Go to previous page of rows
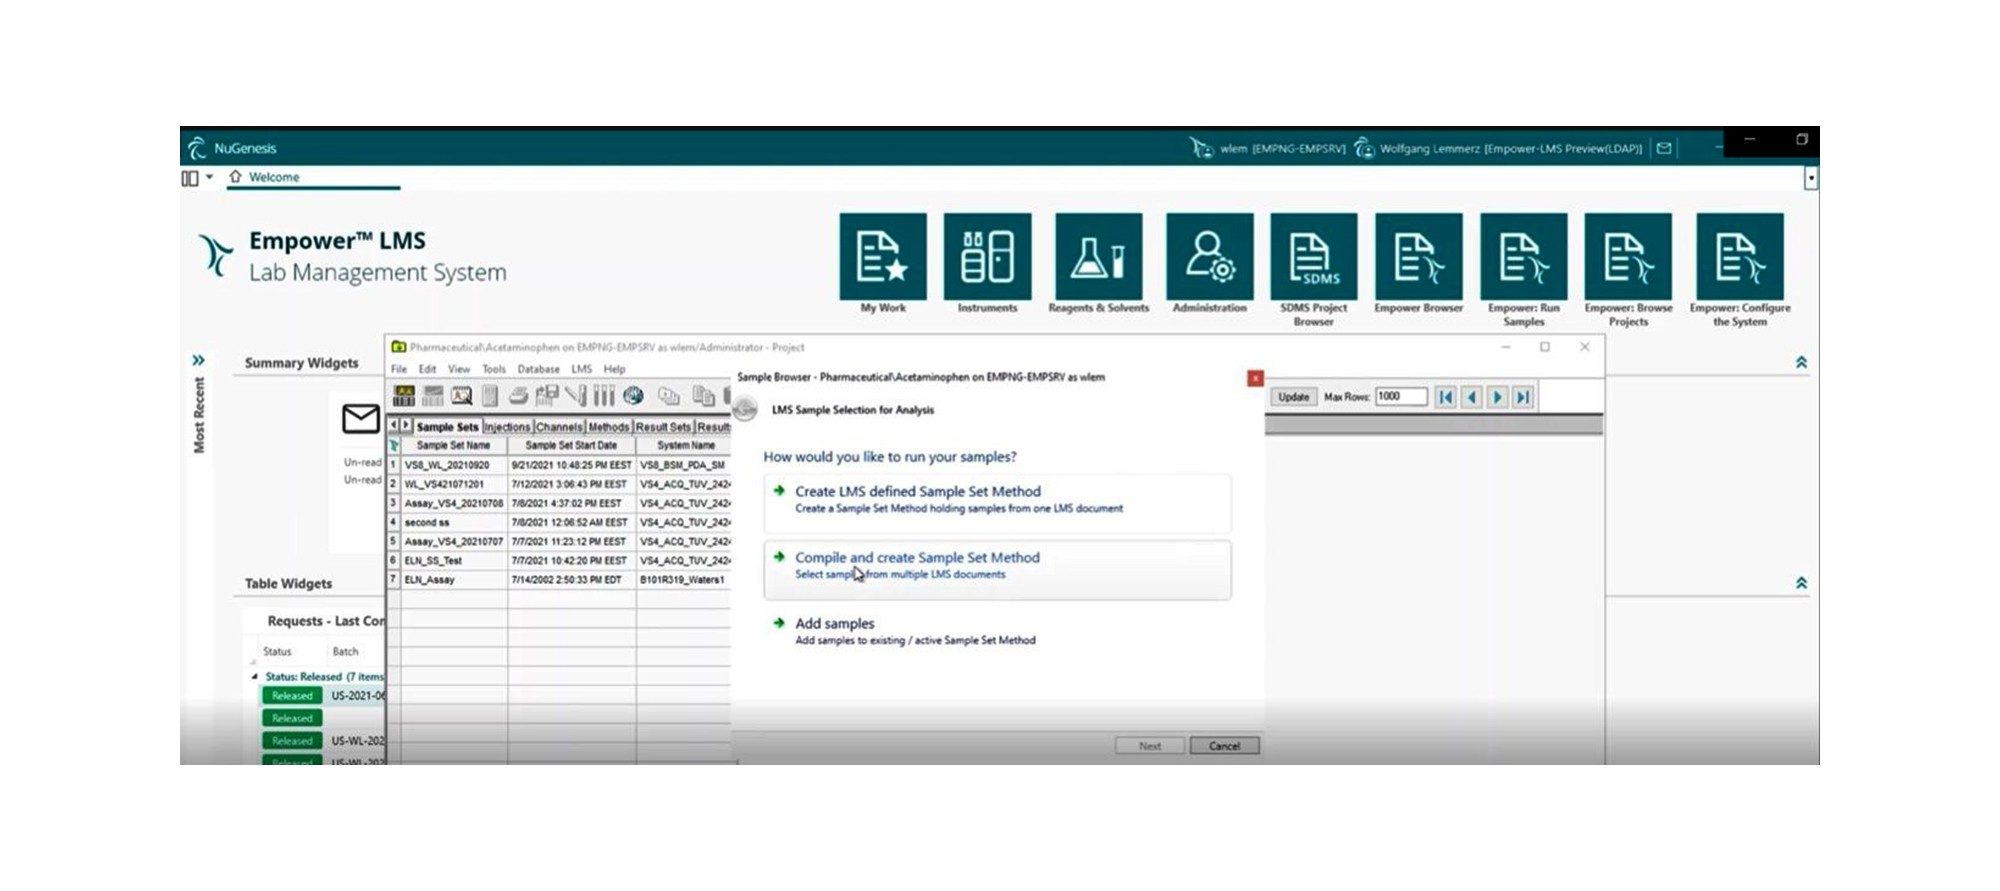The width and height of the screenshot is (2000, 891). [x=1471, y=397]
